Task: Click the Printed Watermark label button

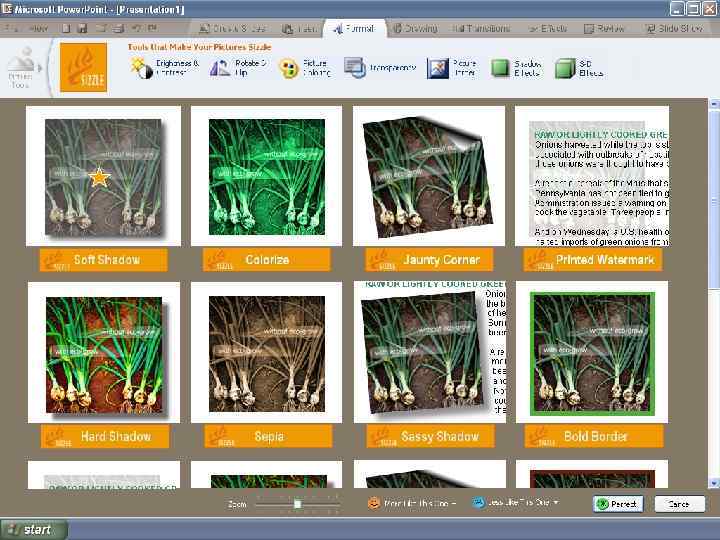Action: [592, 260]
